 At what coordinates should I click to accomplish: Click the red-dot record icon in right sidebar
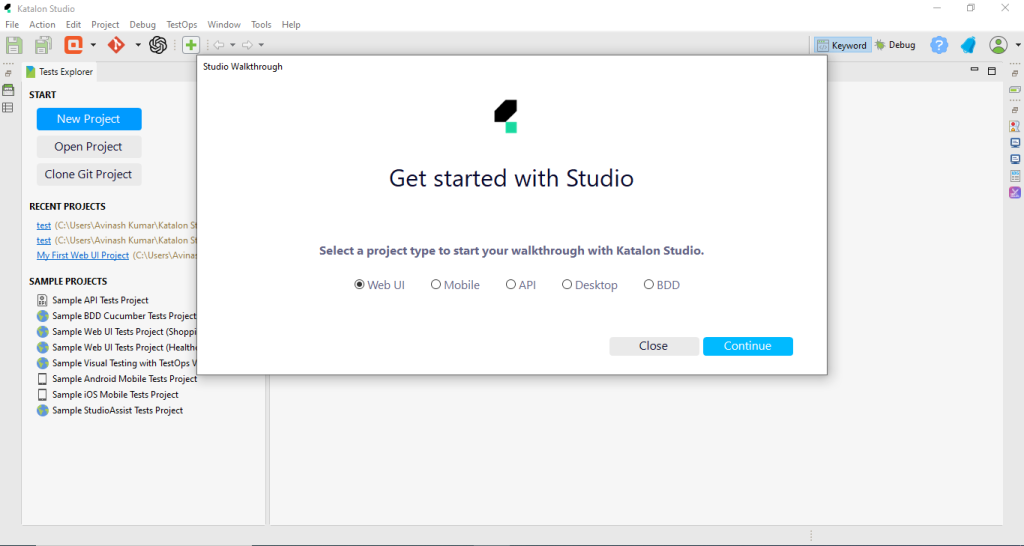click(x=1015, y=126)
